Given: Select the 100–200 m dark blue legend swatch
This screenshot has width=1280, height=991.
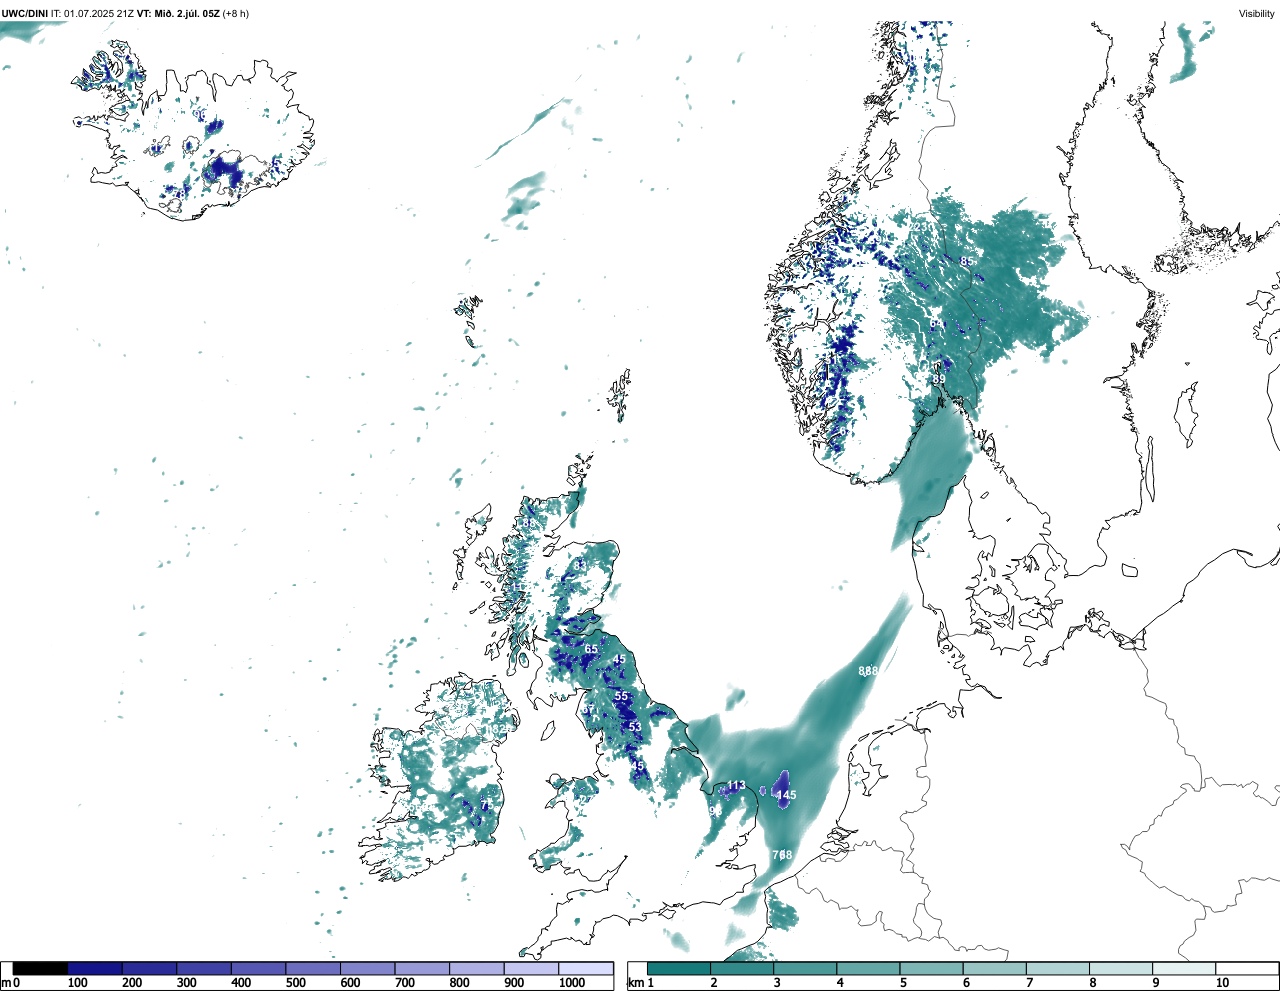Looking at the screenshot, I should [95, 969].
